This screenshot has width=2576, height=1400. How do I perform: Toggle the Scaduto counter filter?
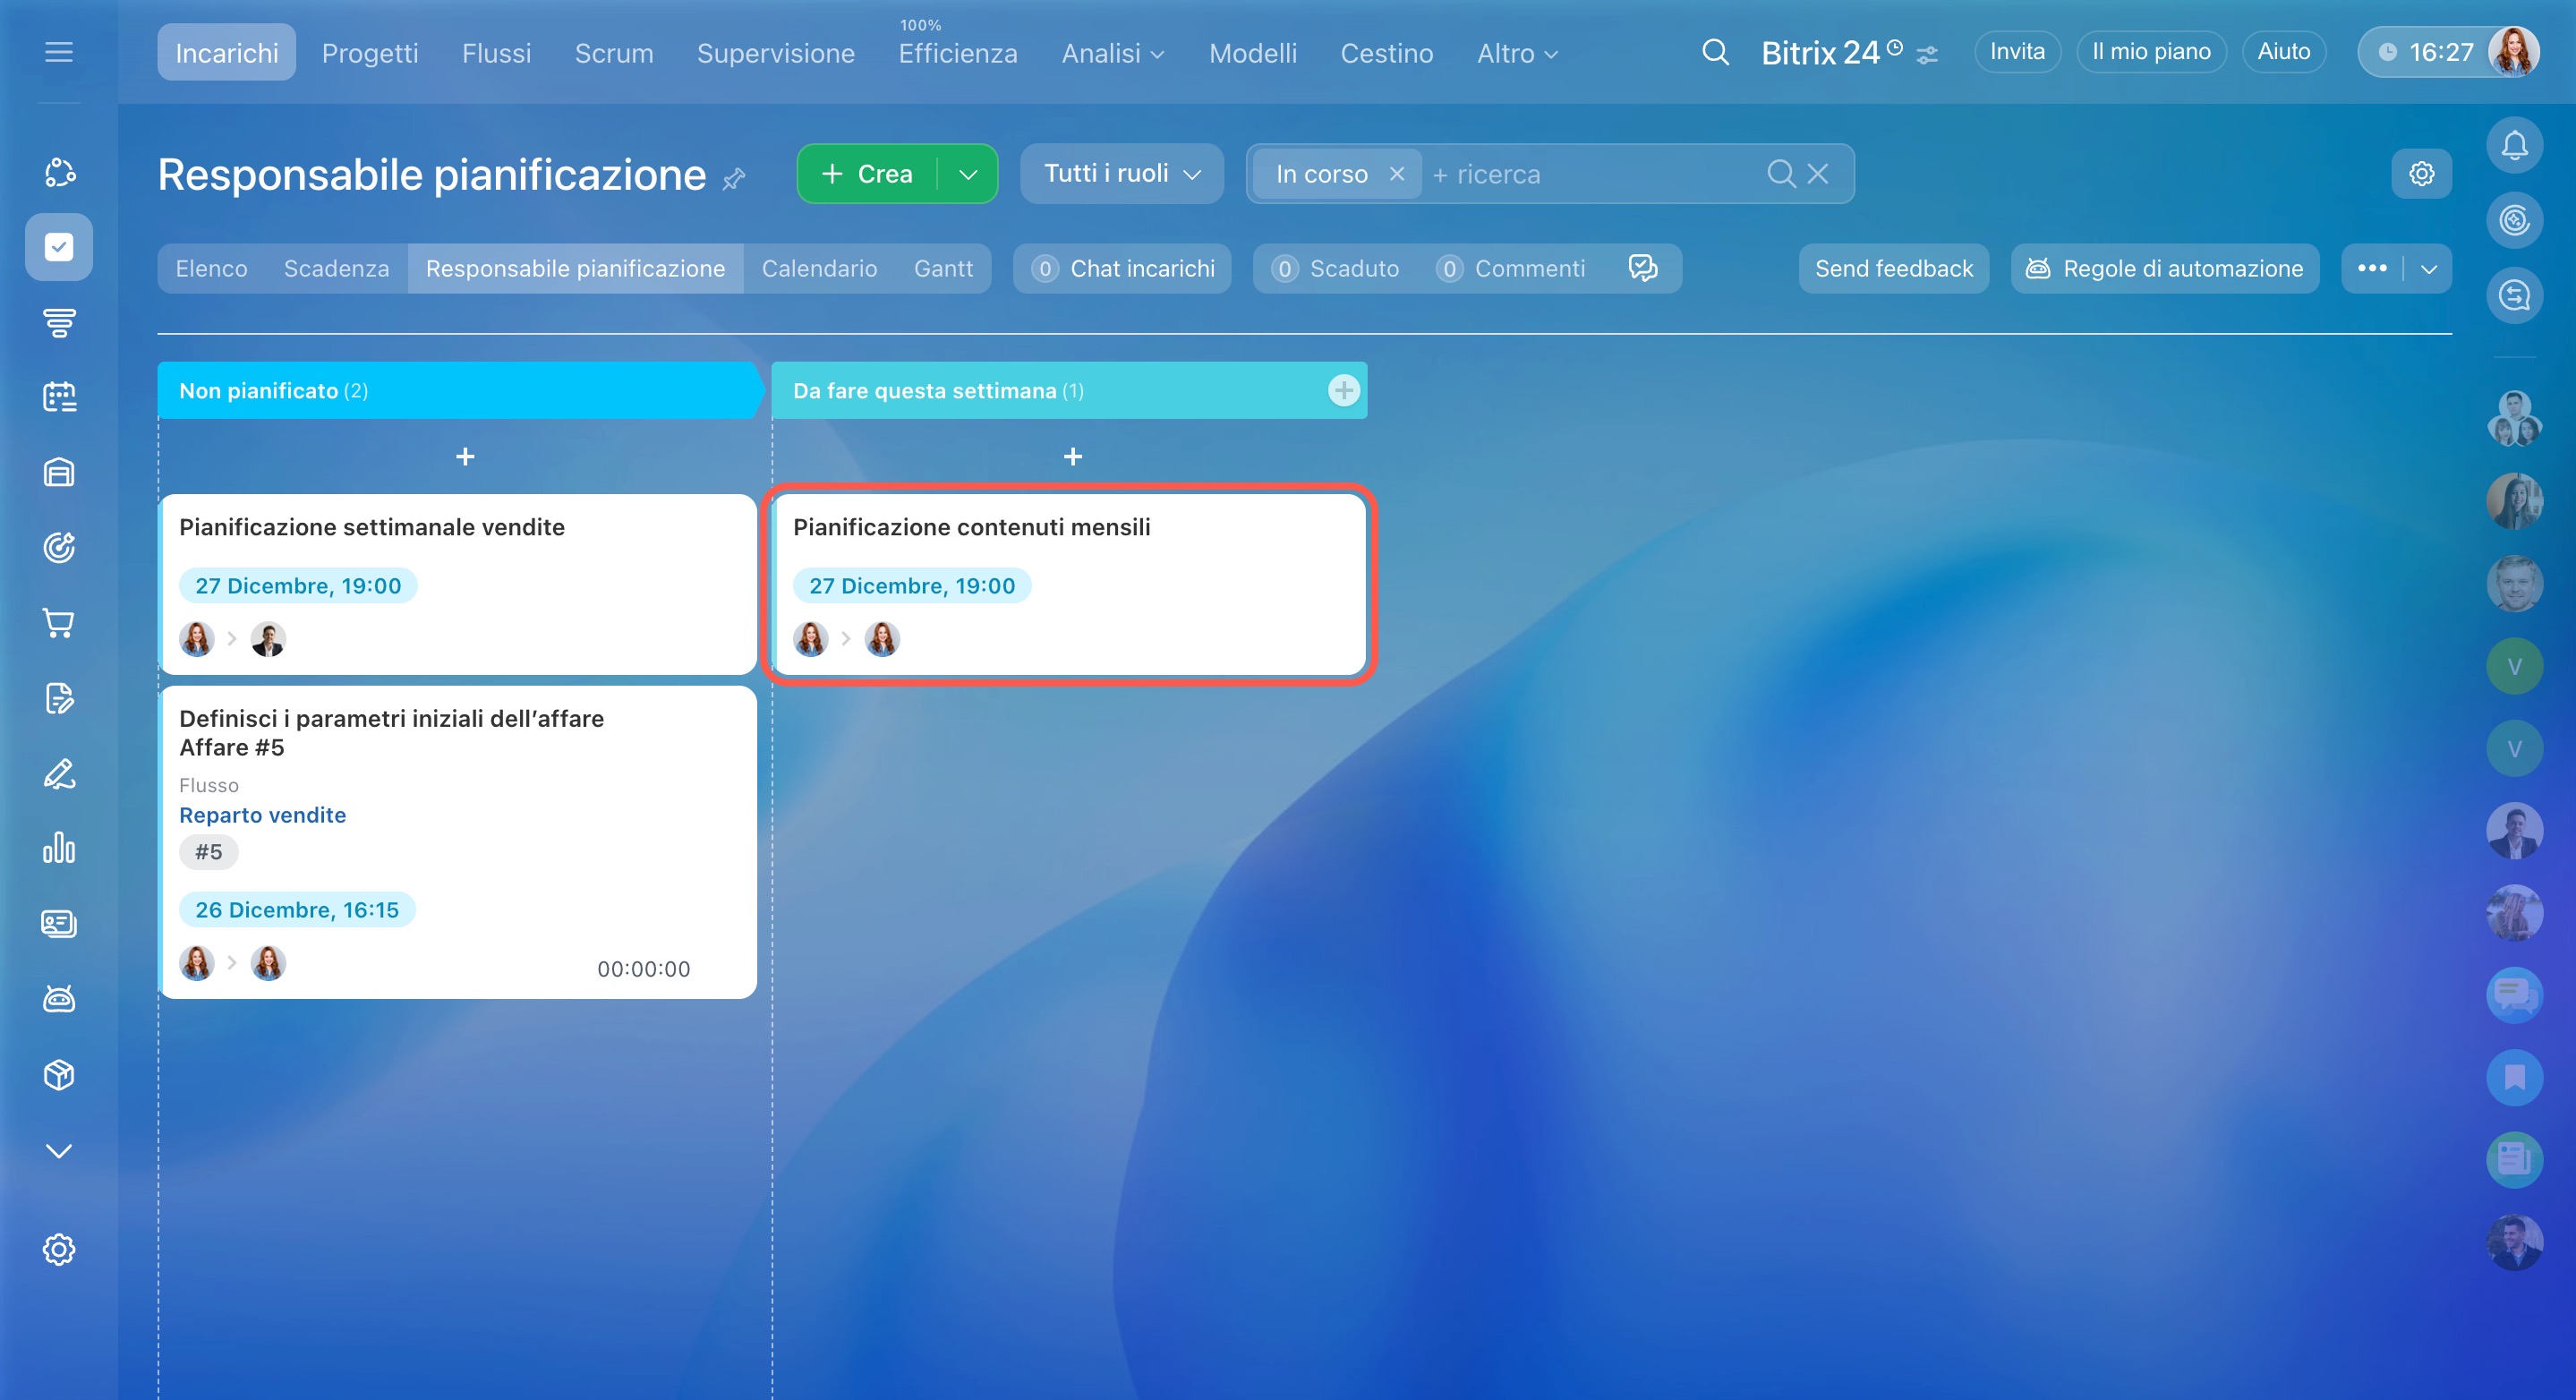coord(1336,269)
